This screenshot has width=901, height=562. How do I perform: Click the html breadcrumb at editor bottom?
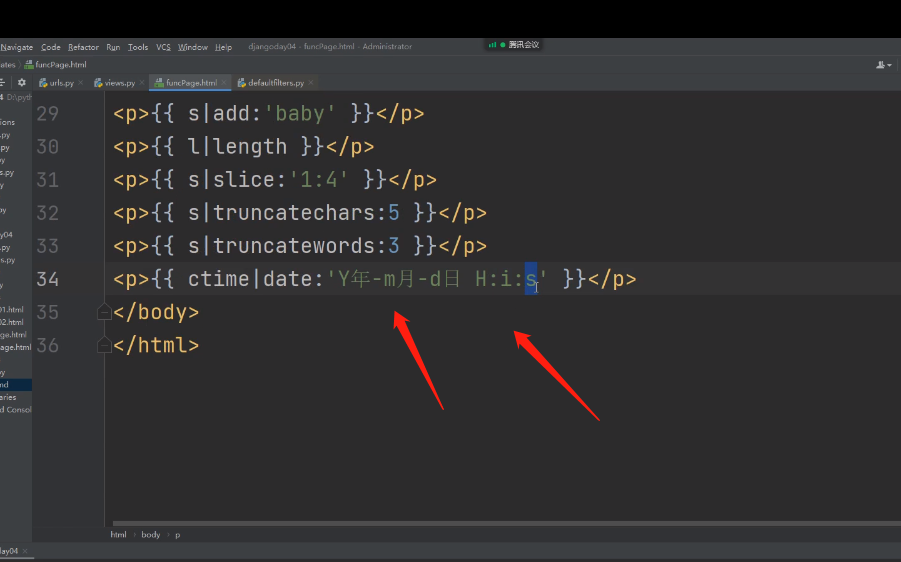118,534
